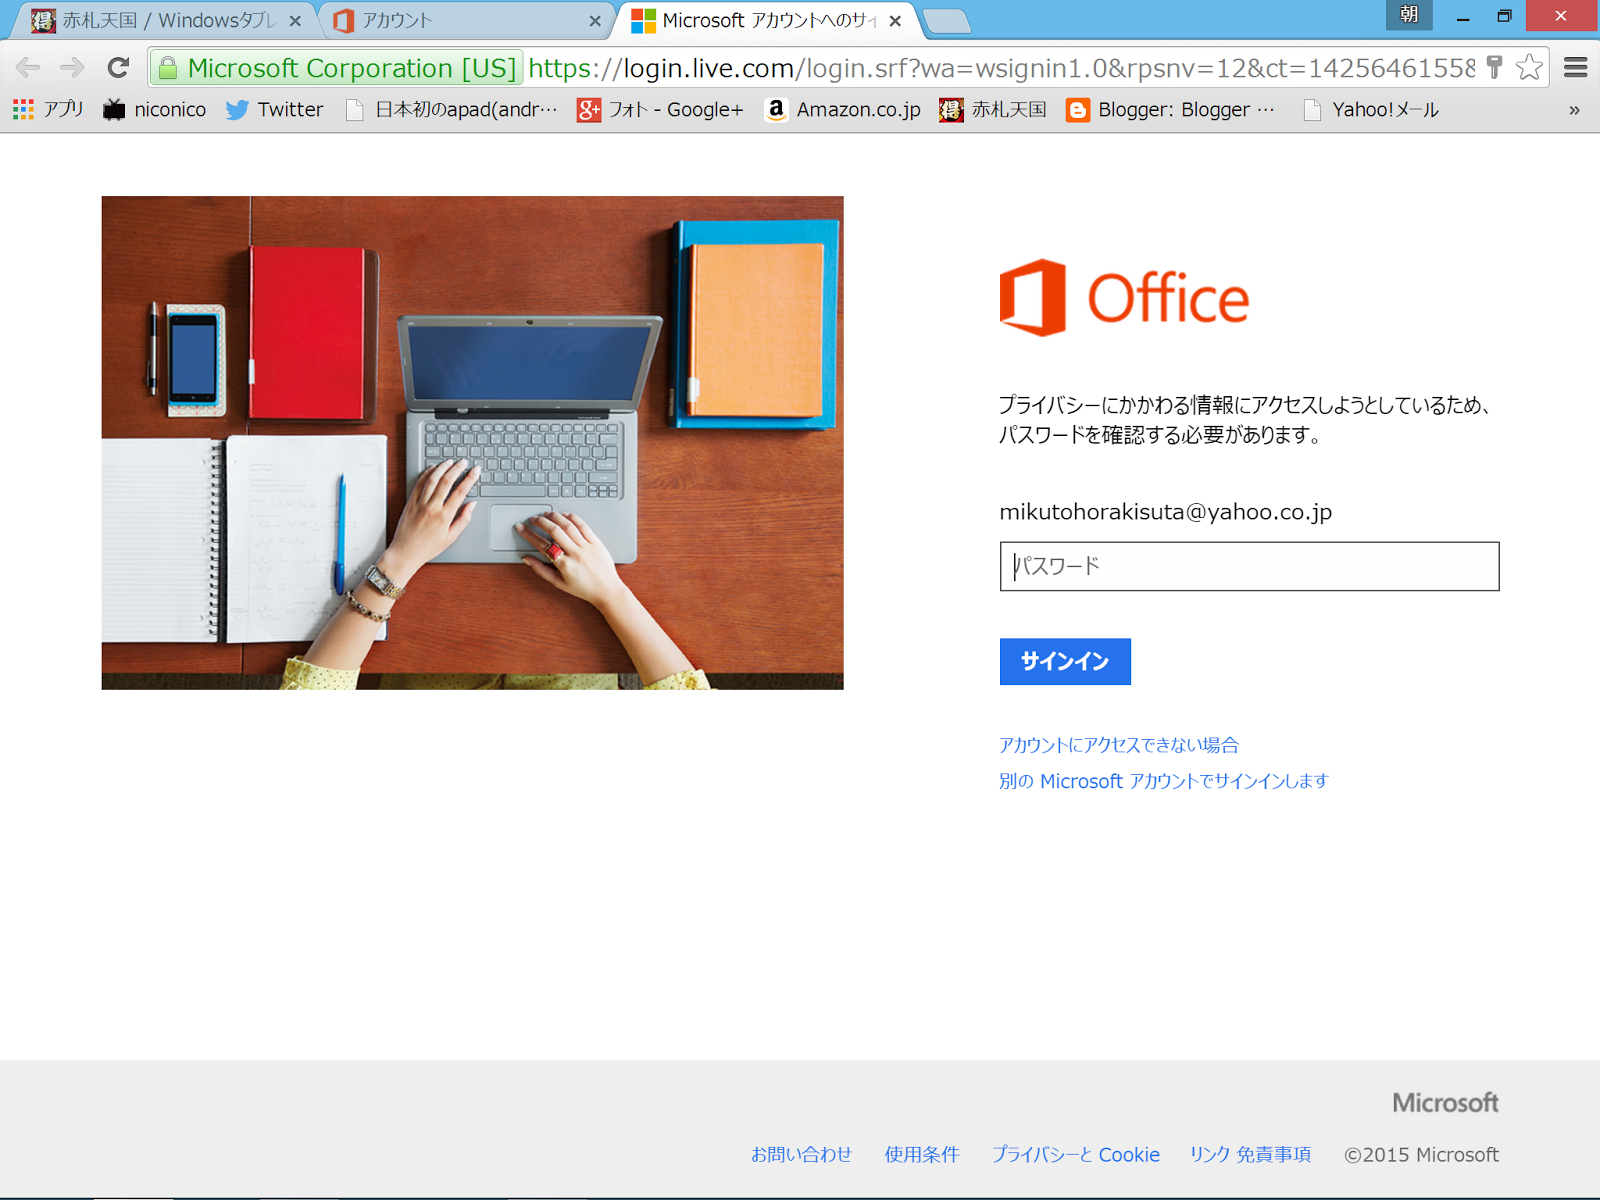Focus the パスワード input field
Screen dimensions: 1600x1200
point(1249,566)
